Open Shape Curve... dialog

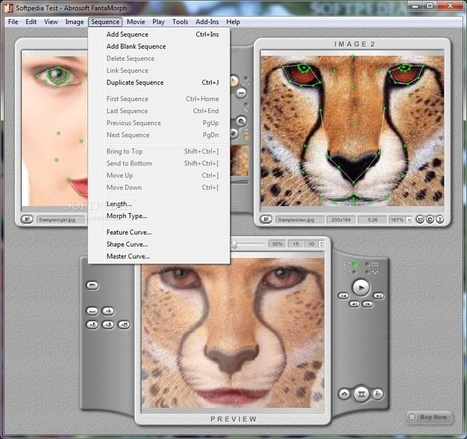(159, 244)
